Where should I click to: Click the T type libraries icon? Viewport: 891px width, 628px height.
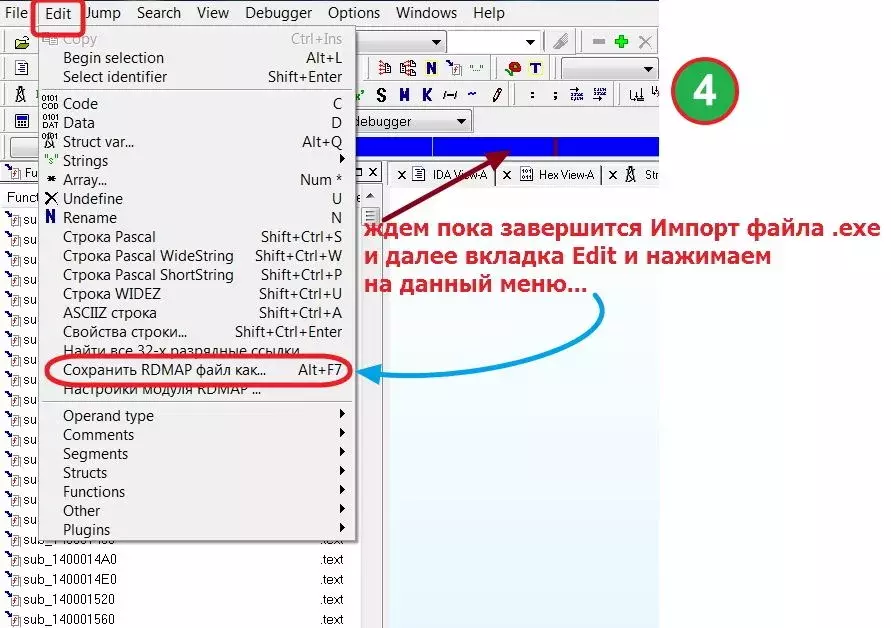click(x=535, y=69)
